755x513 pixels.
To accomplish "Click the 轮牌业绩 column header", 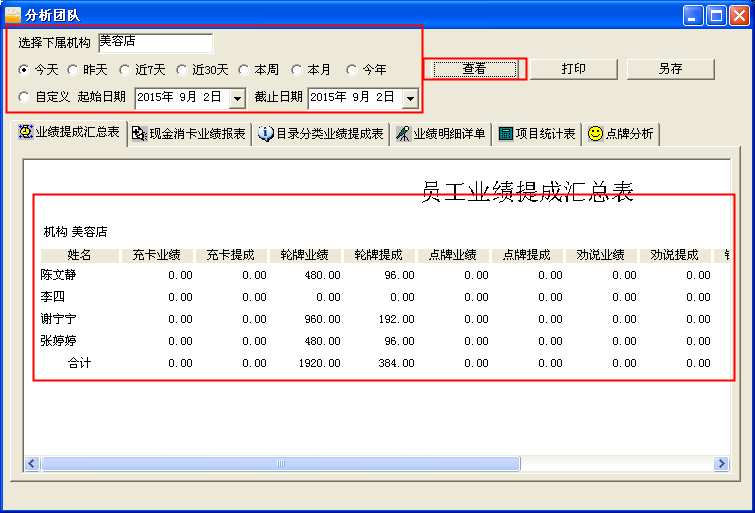I will coord(305,255).
